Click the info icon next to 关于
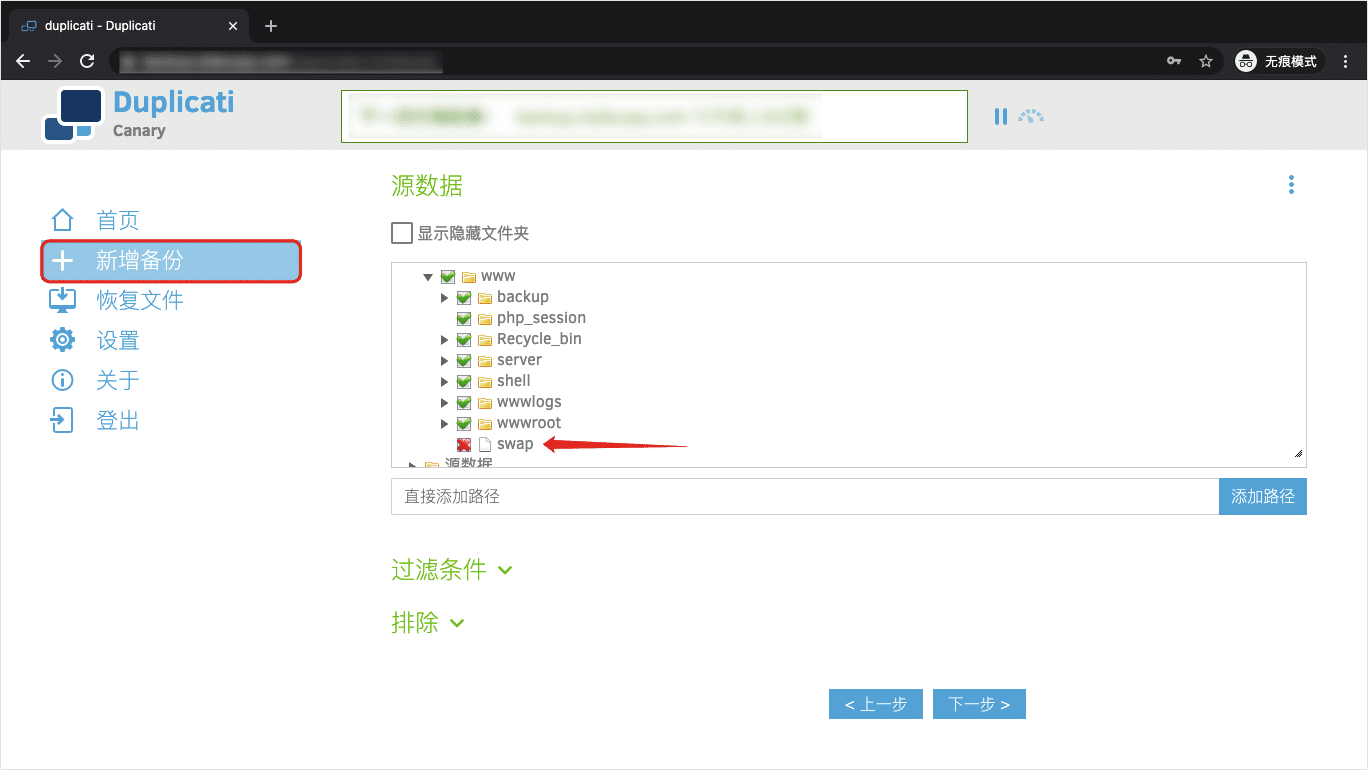This screenshot has height=770, width=1368. point(62,380)
